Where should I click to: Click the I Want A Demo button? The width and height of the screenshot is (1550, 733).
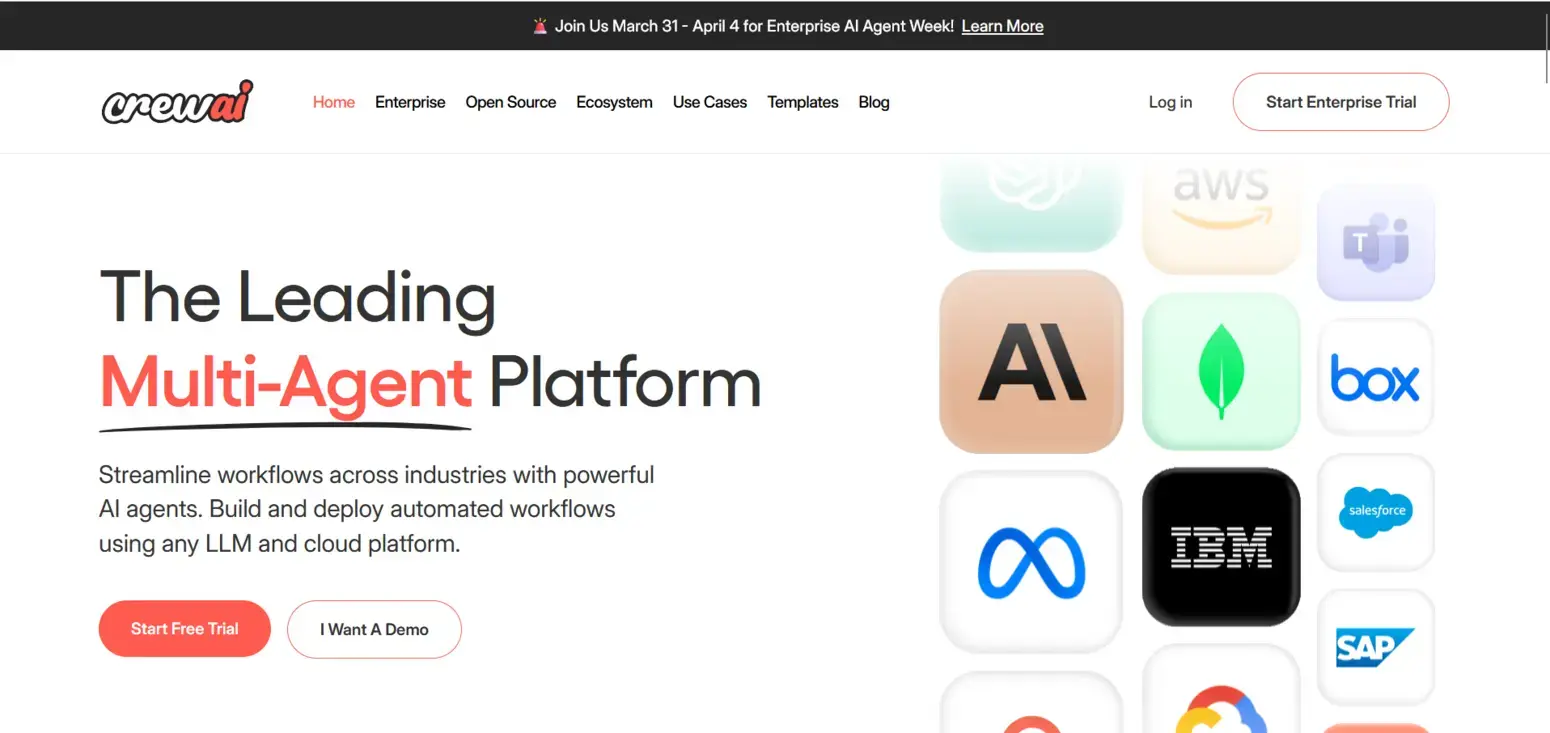point(374,629)
